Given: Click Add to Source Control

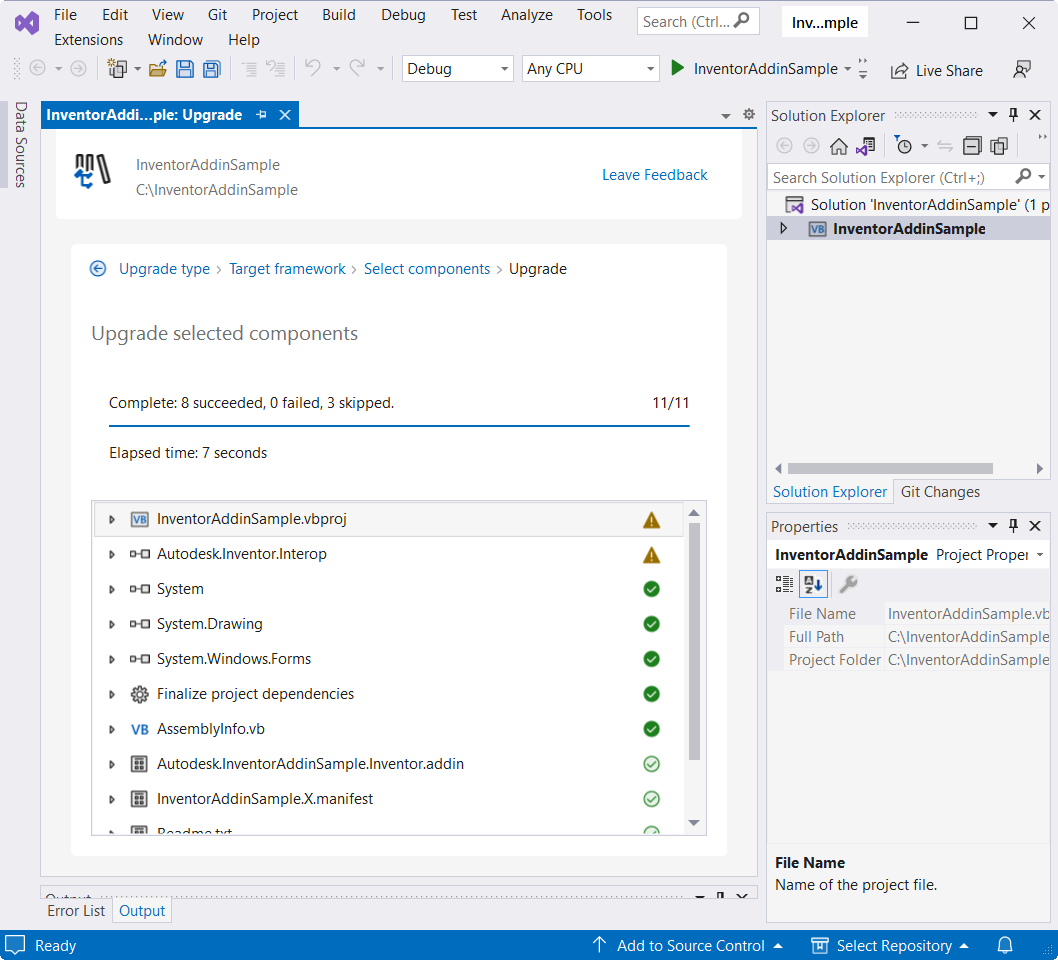Looking at the screenshot, I should (688, 945).
